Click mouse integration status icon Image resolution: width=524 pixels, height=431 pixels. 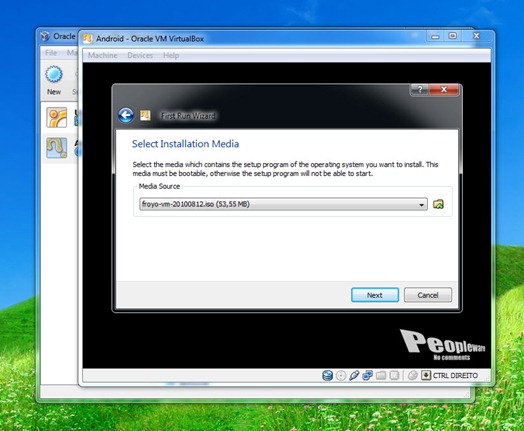click(x=412, y=376)
